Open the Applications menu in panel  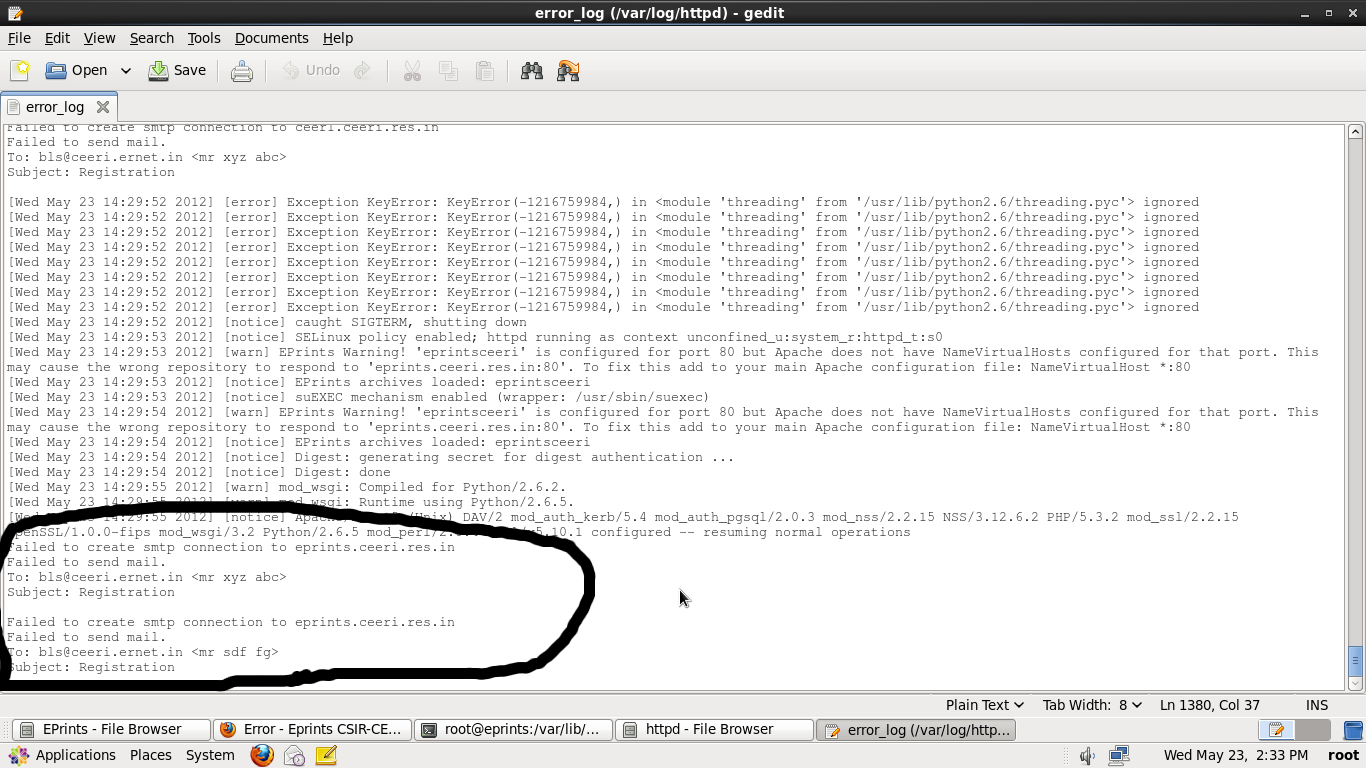click(63, 755)
